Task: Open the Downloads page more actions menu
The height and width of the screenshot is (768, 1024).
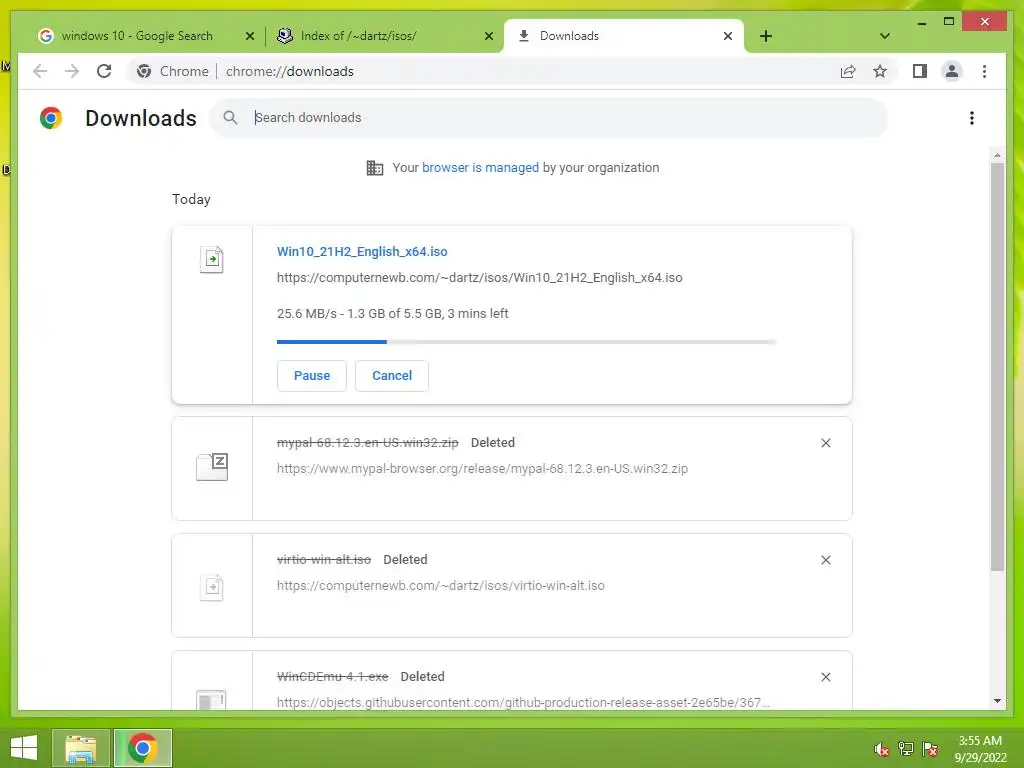Action: (x=972, y=118)
